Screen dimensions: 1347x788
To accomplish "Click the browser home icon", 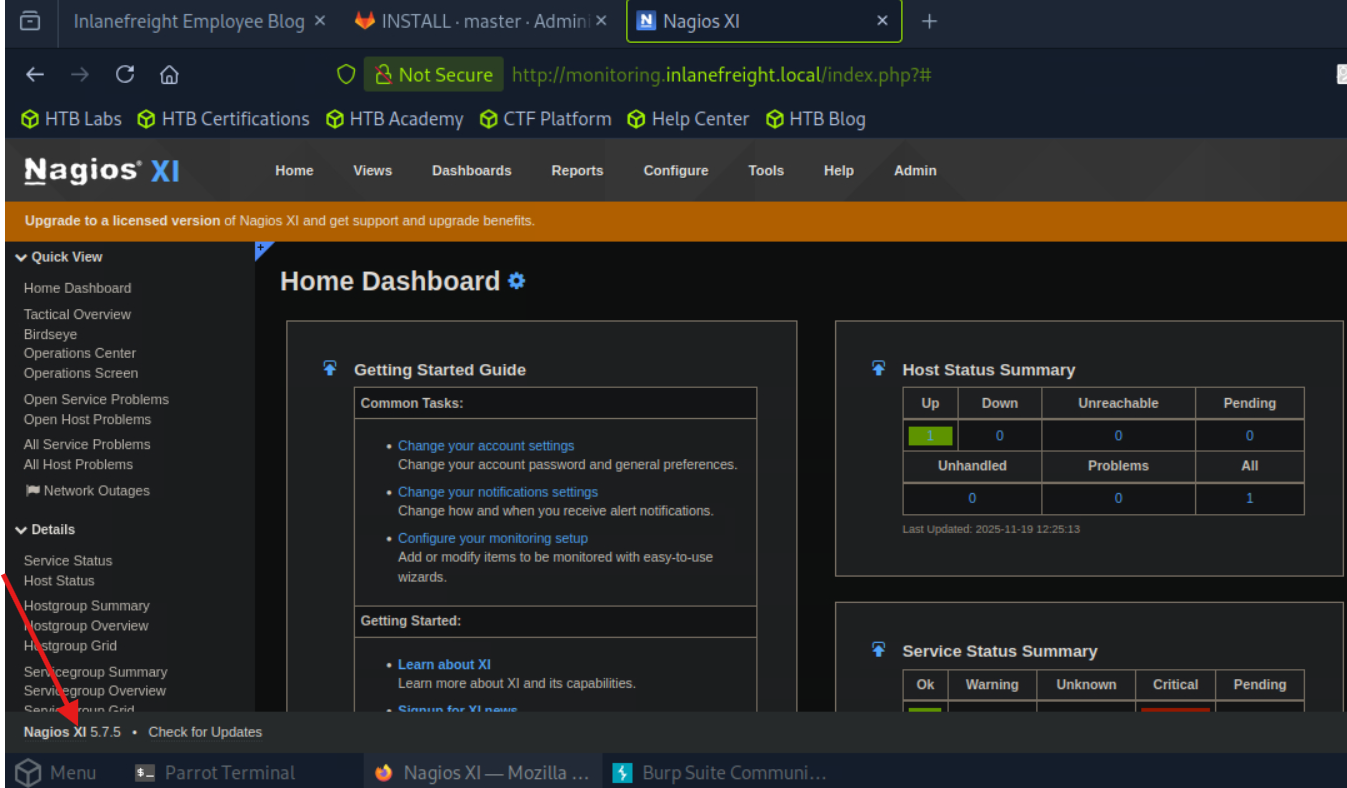I will point(169,75).
